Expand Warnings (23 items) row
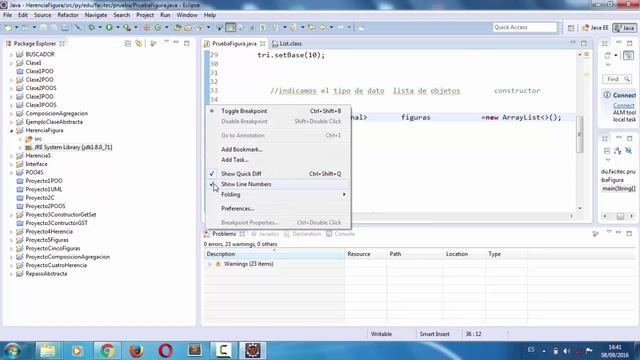Image resolution: width=640 pixels, height=360 pixels. click(210, 264)
